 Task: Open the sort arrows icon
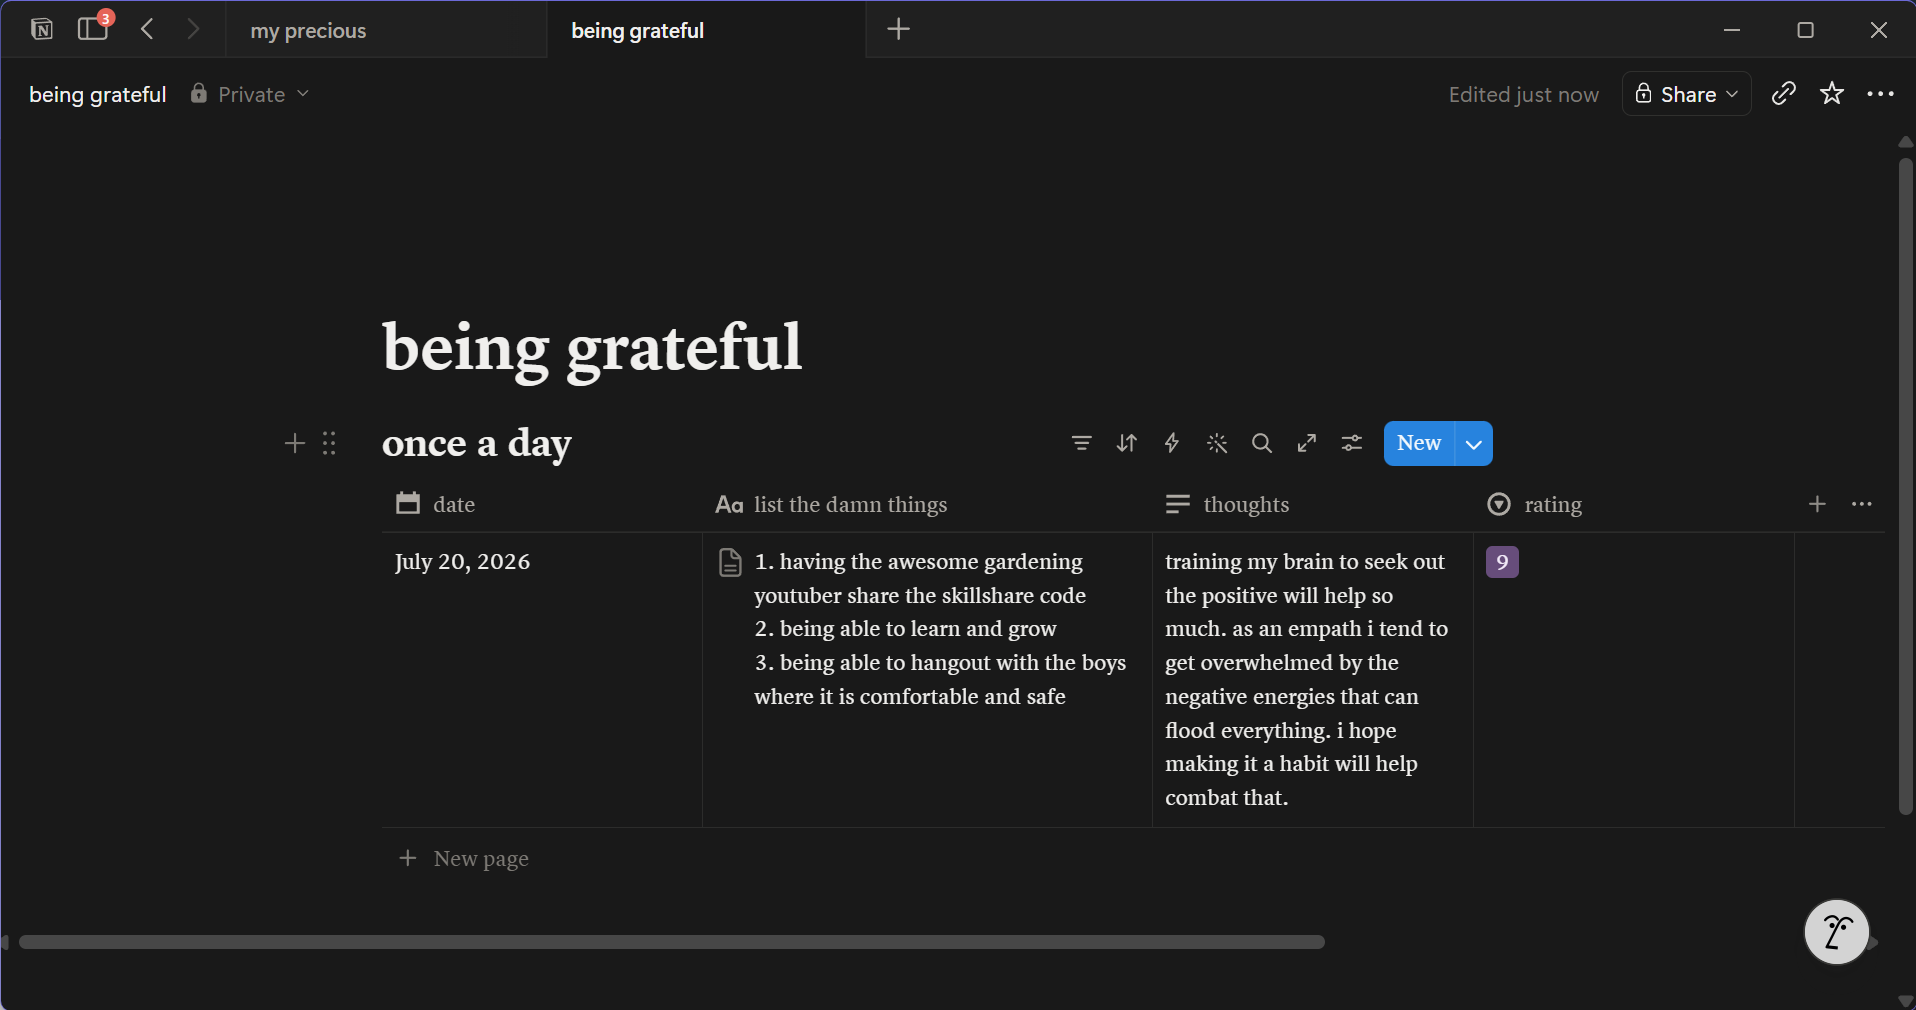pyautogui.click(x=1127, y=443)
